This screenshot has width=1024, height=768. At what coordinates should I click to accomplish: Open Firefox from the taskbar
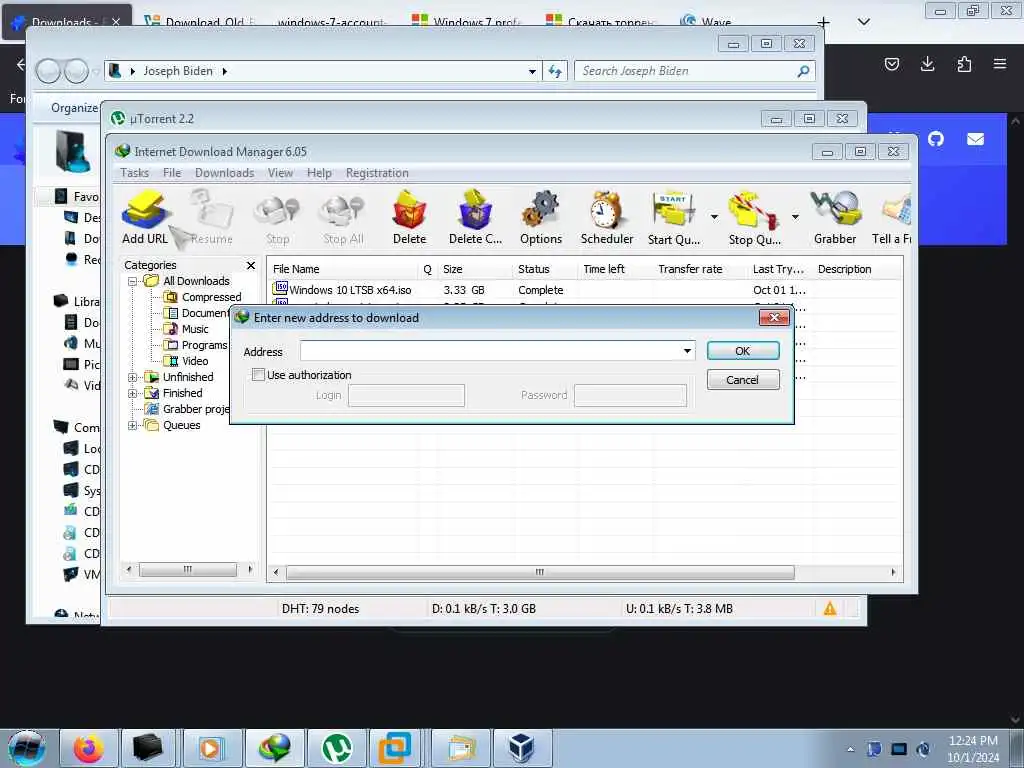tap(88, 748)
